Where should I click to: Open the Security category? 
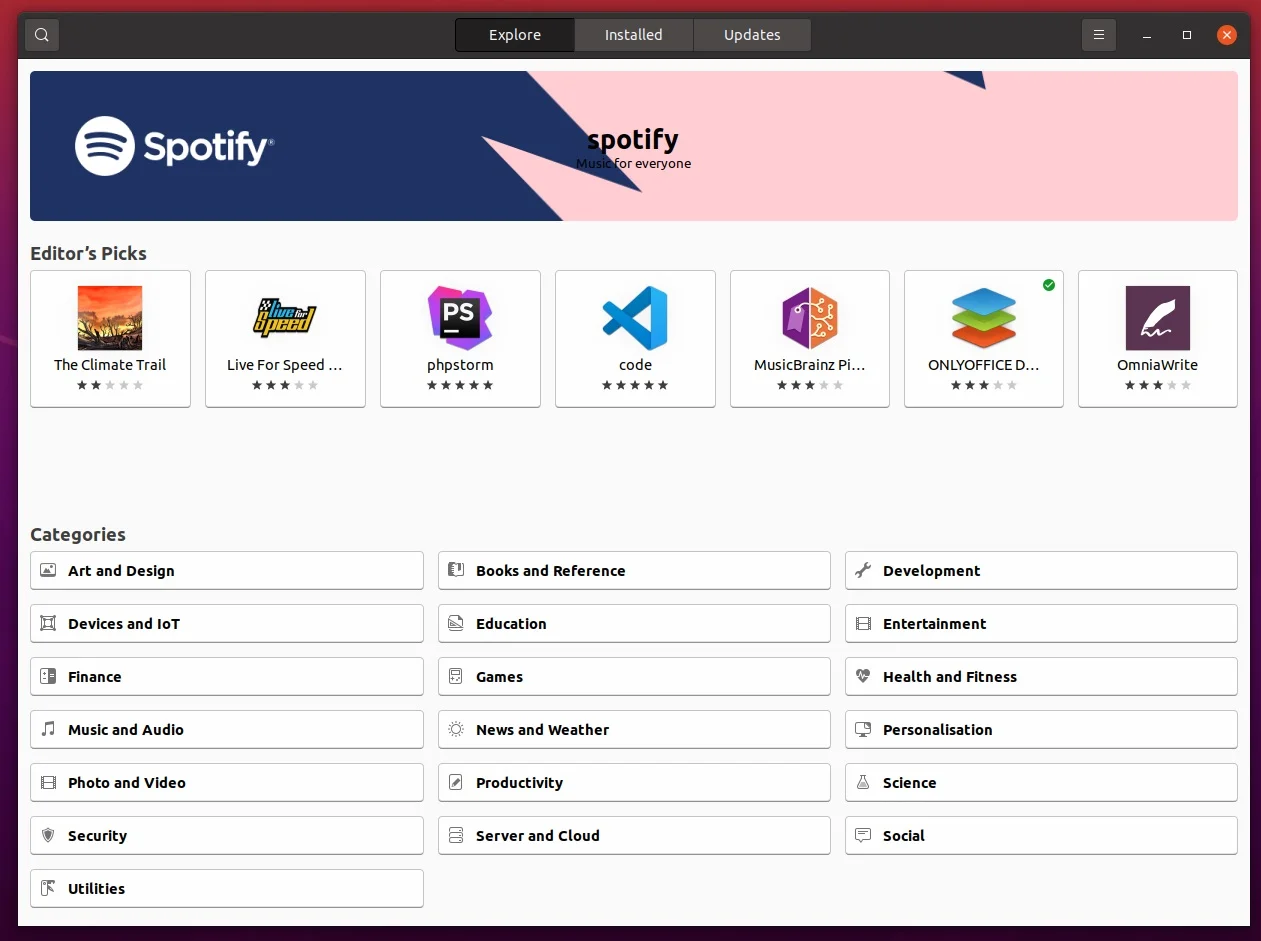coord(227,835)
